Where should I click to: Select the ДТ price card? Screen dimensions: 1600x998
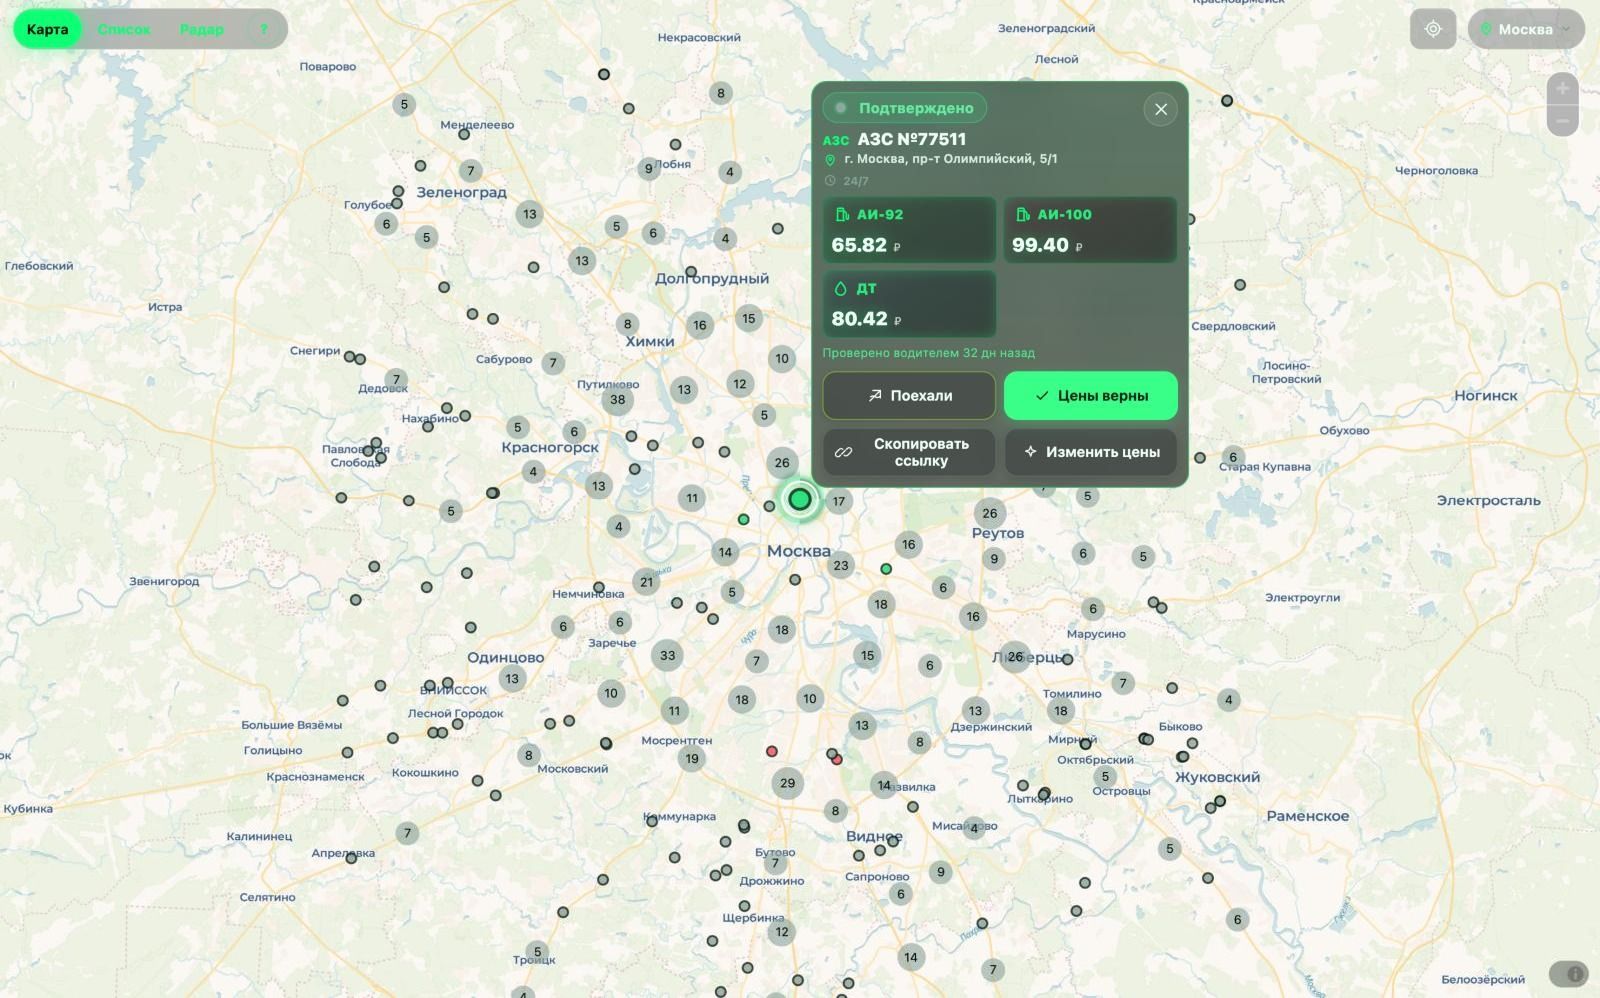tap(909, 304)
